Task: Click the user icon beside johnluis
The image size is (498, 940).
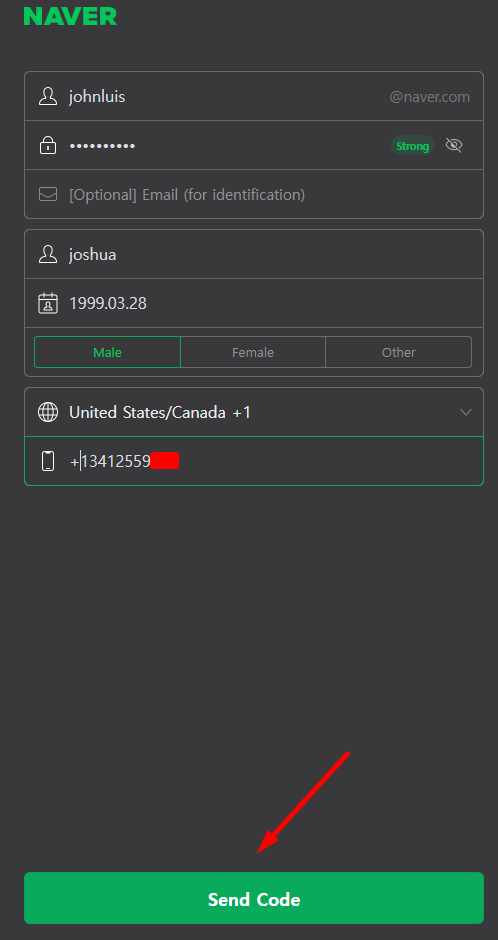Action: pos(48,97)
